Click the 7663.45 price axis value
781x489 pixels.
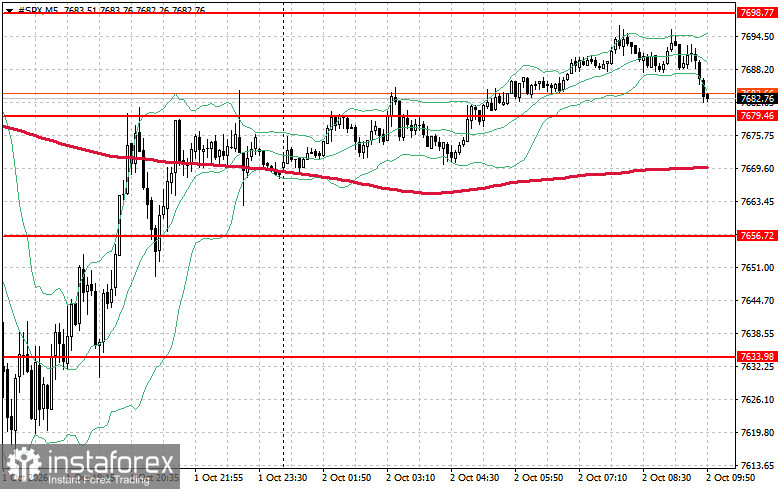(x=757, y=202)
